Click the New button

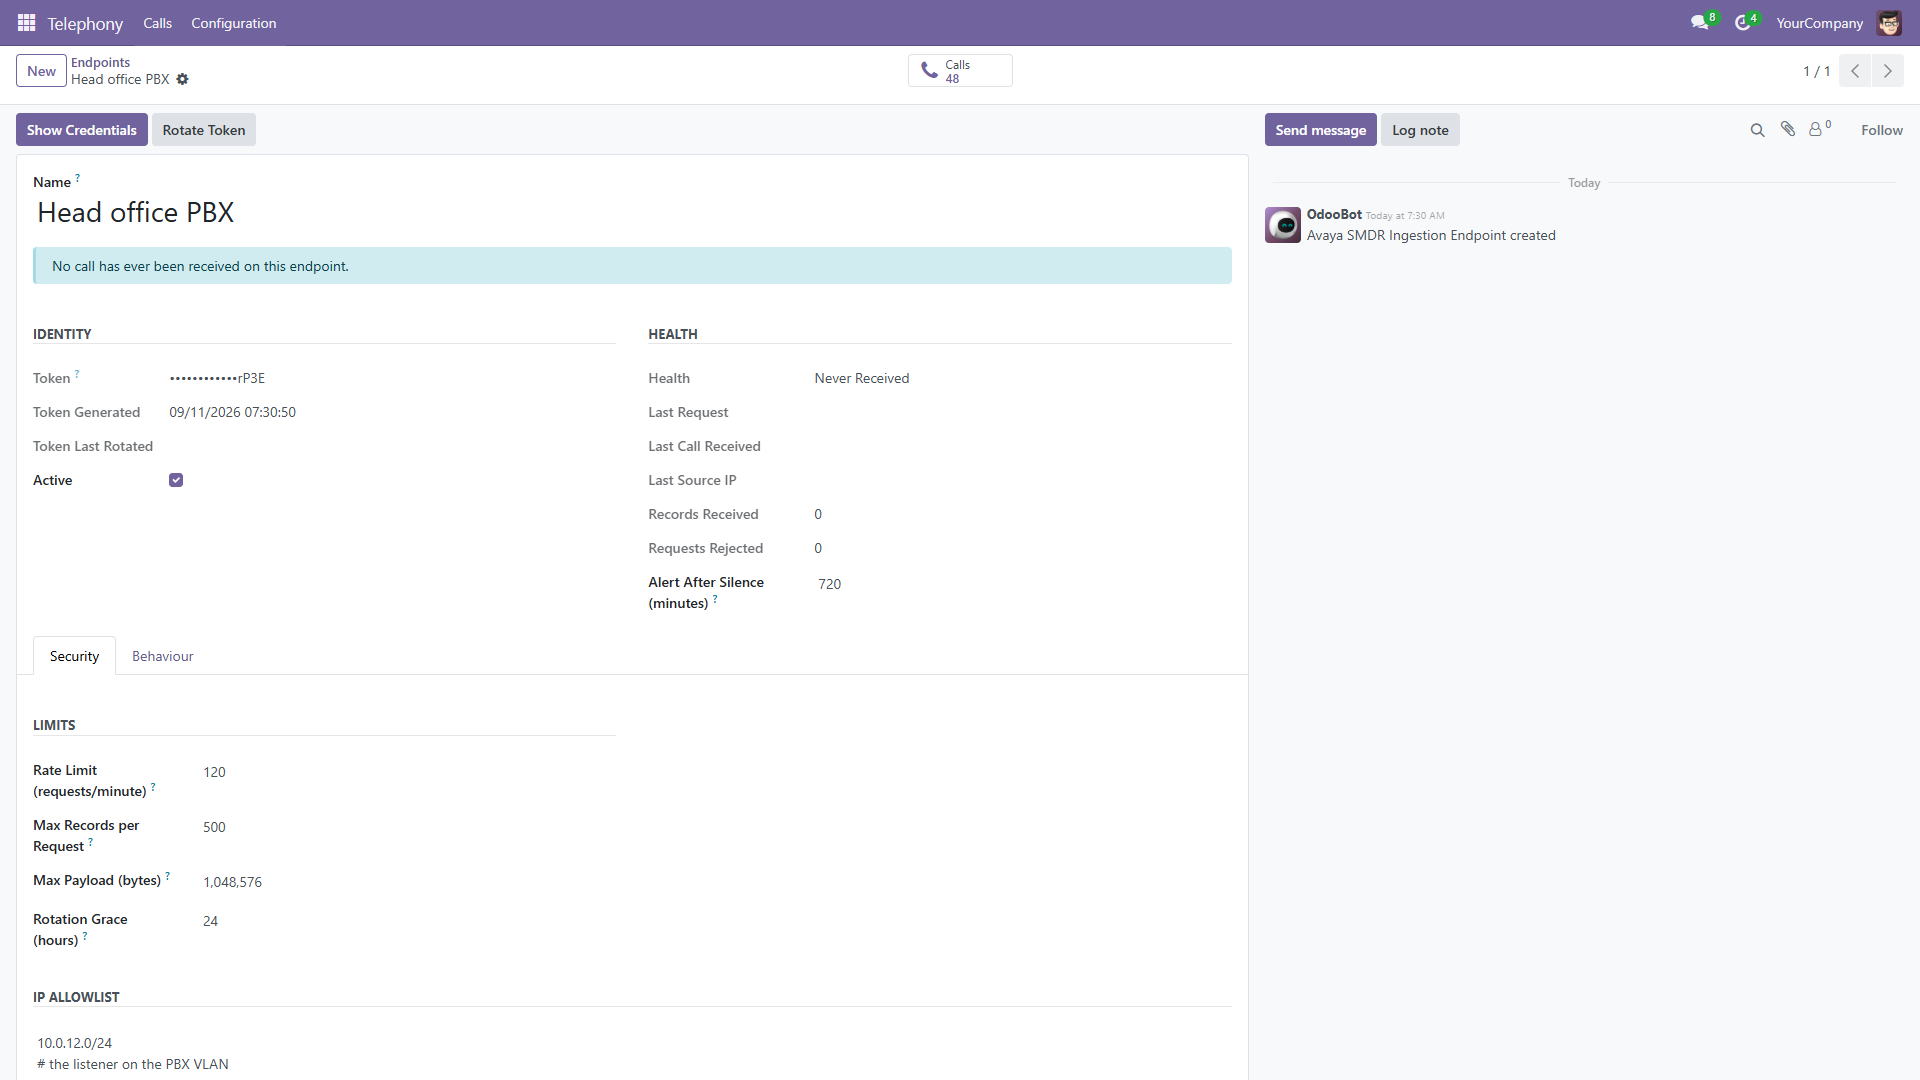tap(41, 71)
